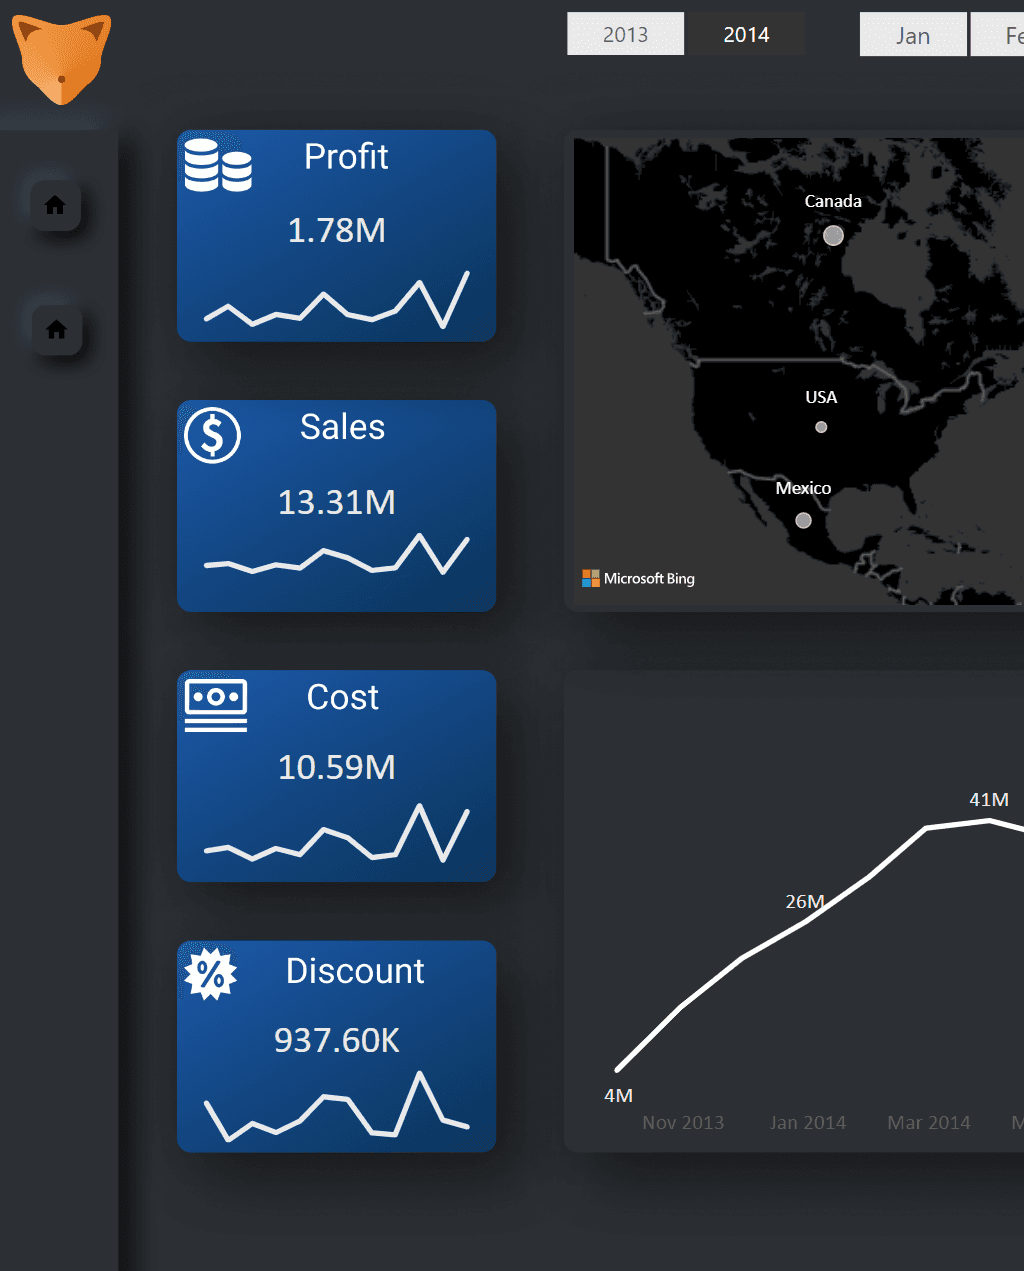
Task: Click the Discount card title
Action: (x=355, y=970)
